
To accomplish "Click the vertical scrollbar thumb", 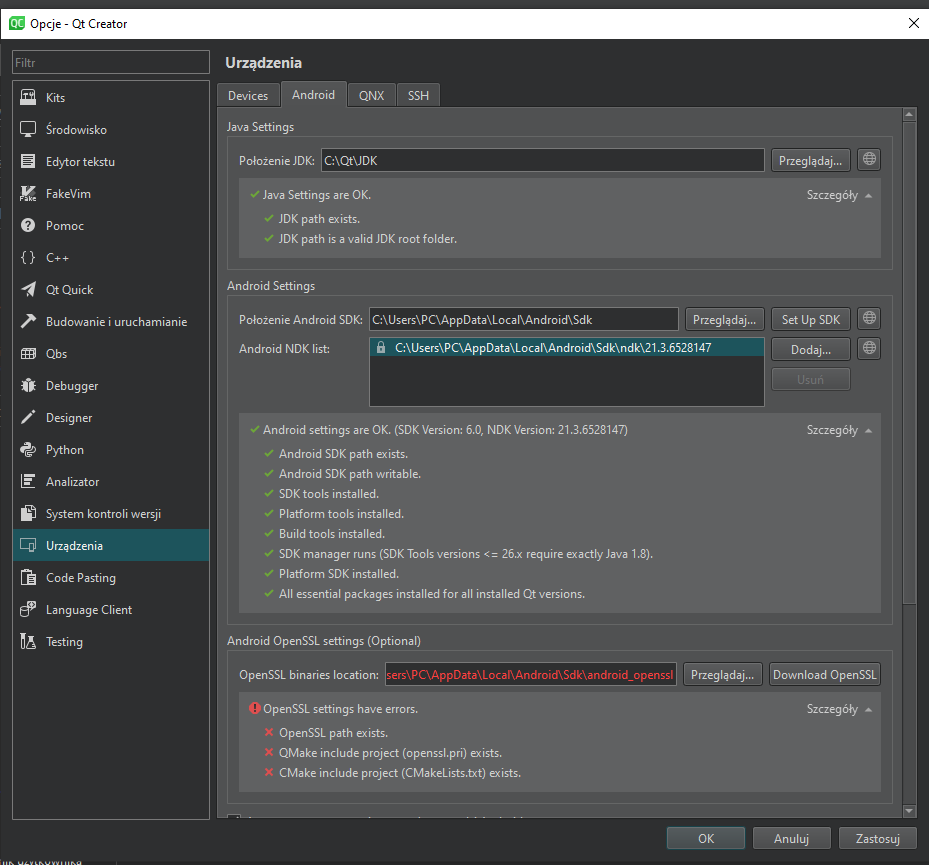I will (909, 363).
